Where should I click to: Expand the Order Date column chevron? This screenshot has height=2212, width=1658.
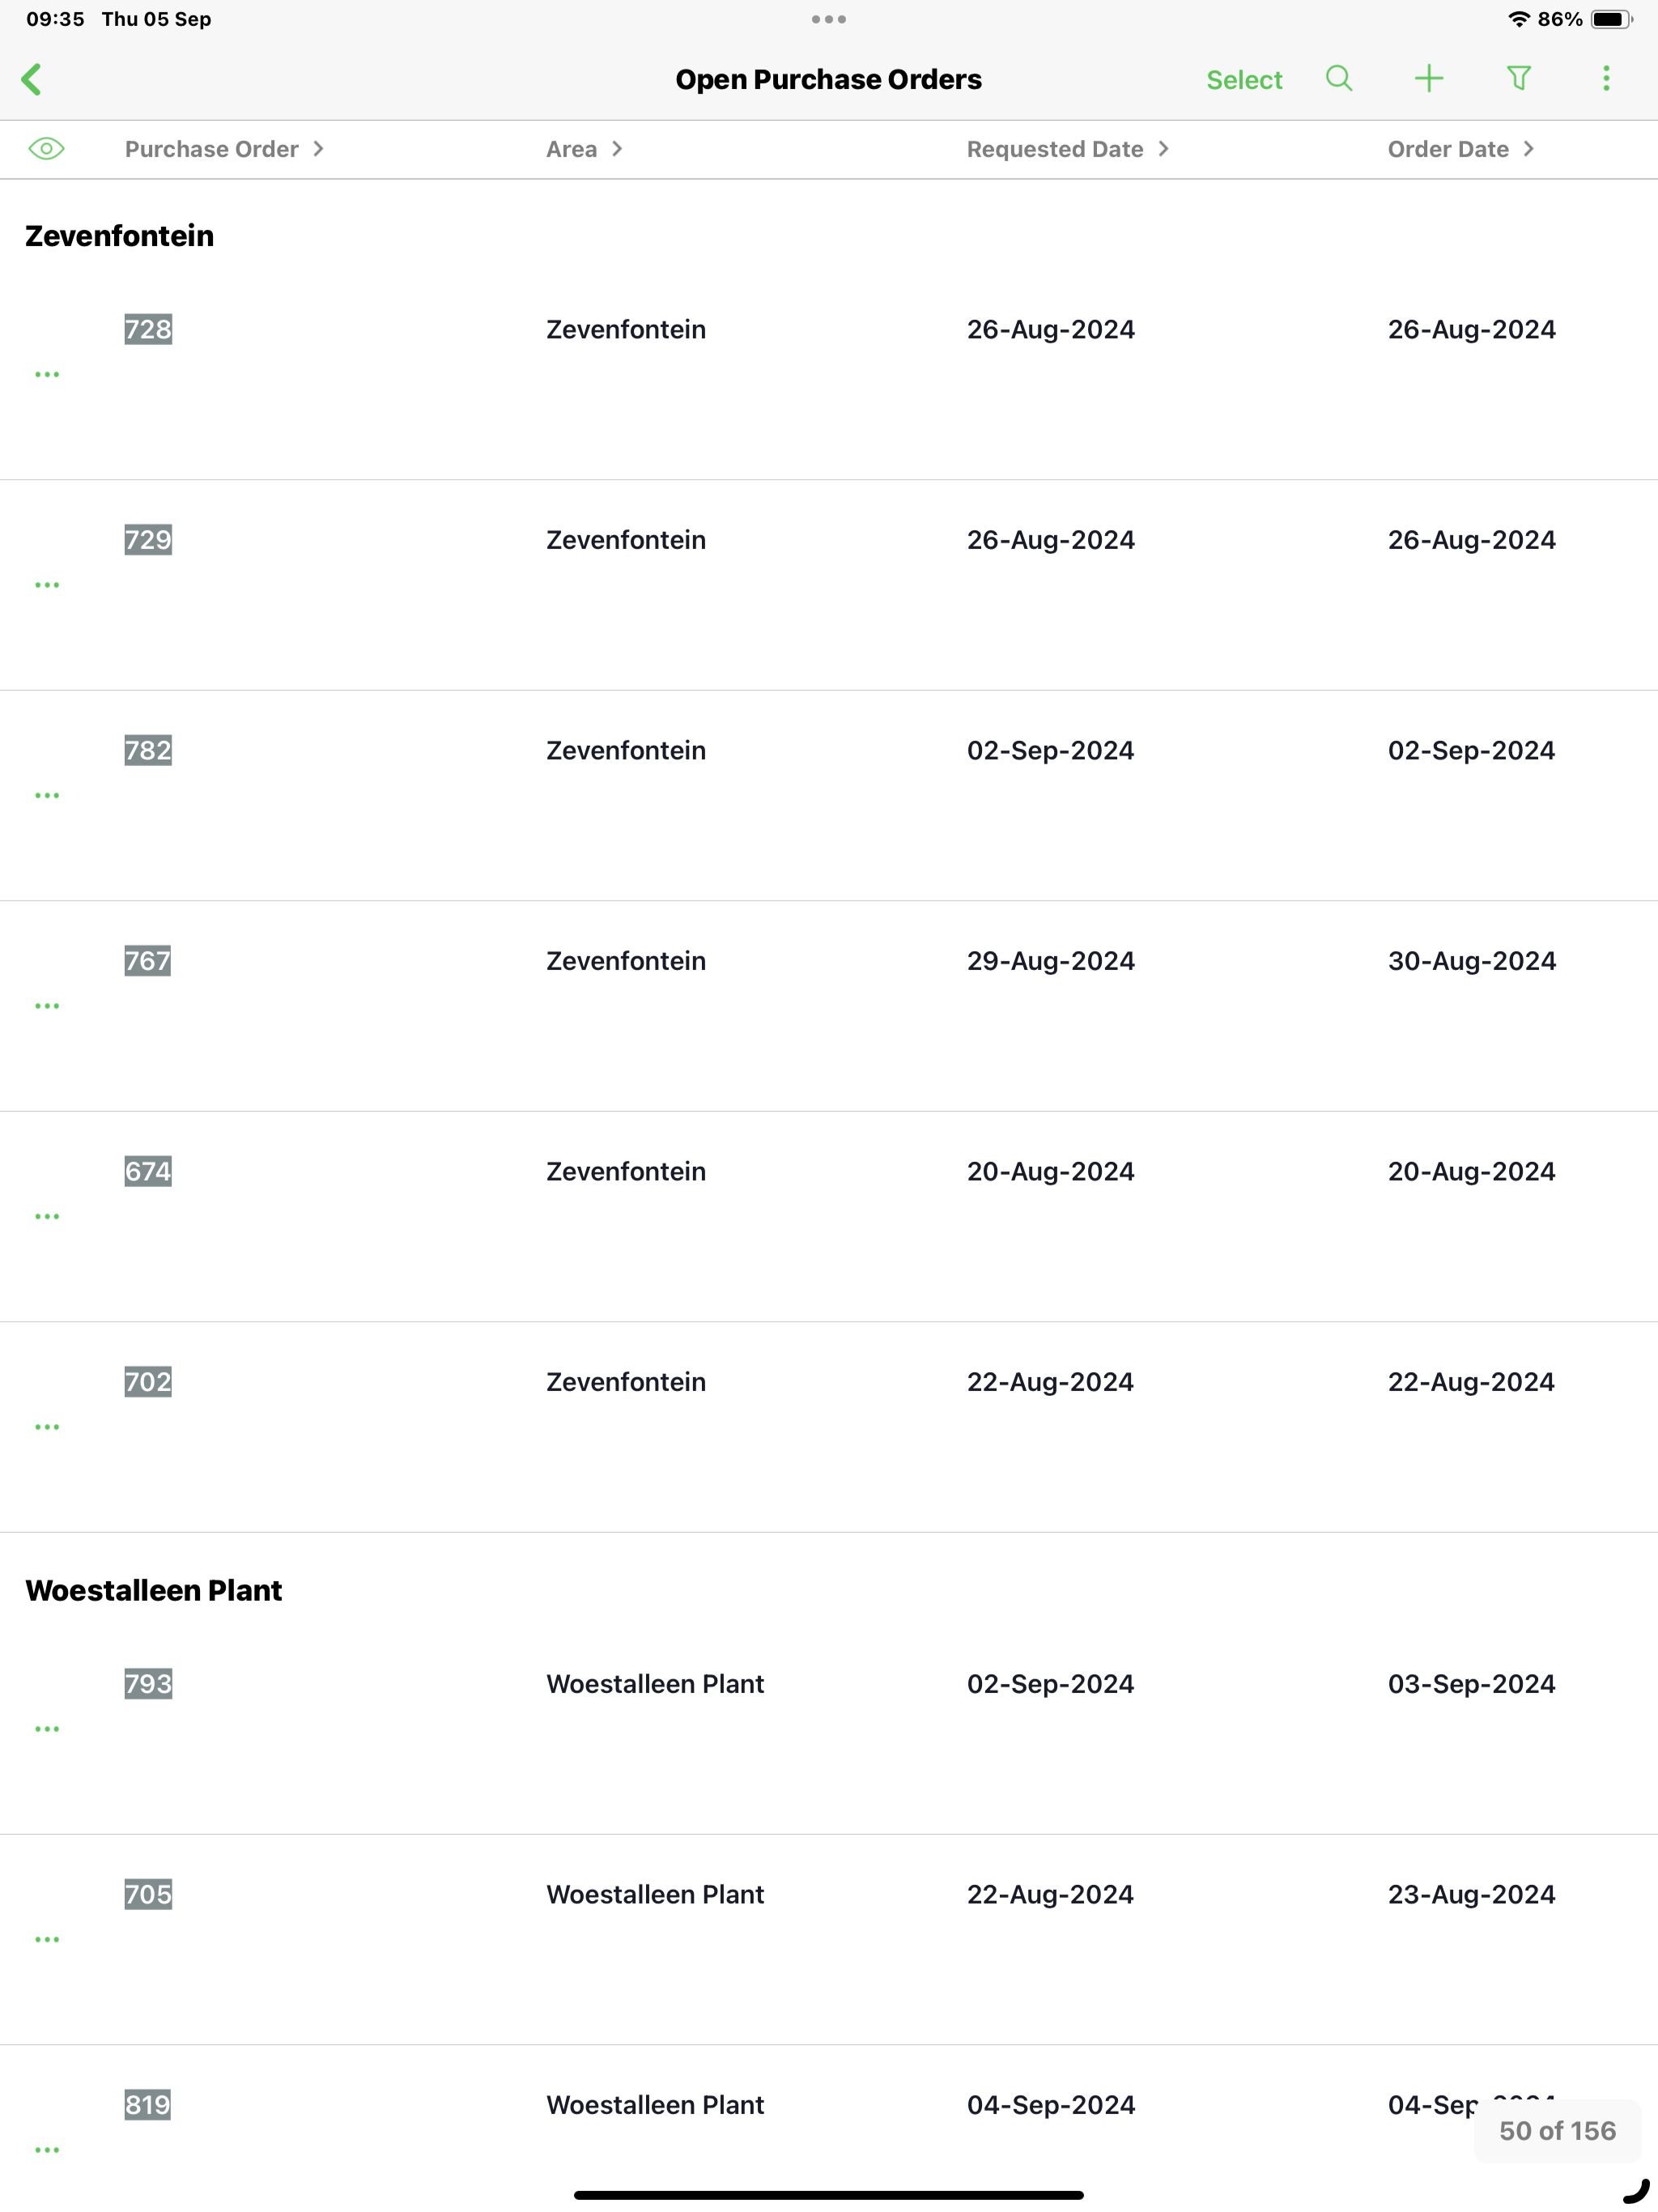click(x=1528, y=149)
